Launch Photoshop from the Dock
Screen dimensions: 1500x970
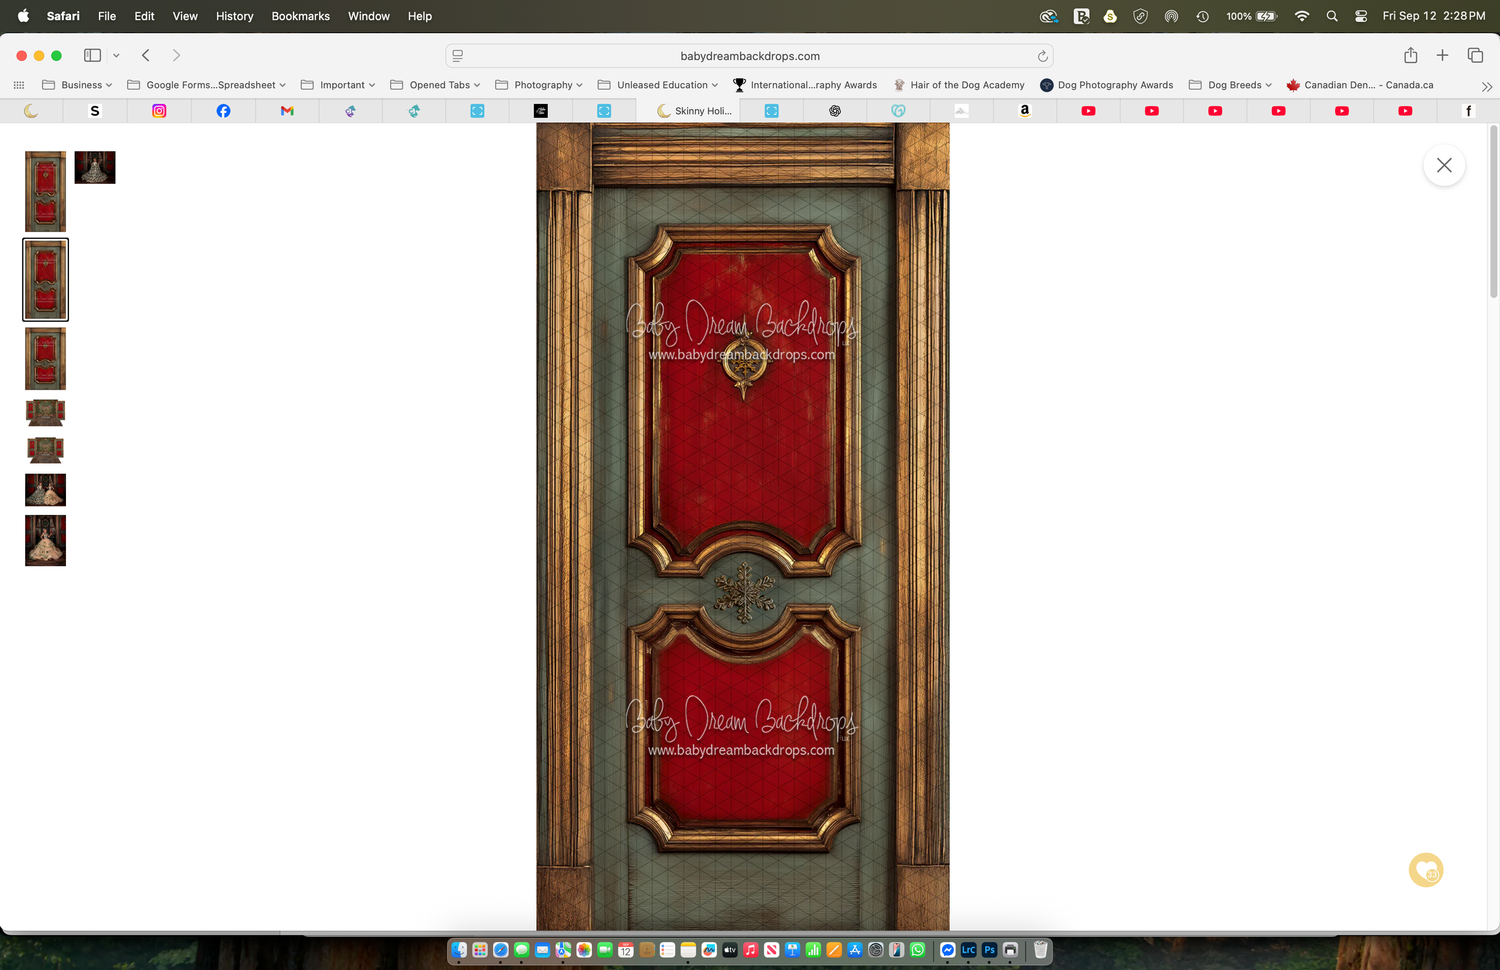pos(989,950)
